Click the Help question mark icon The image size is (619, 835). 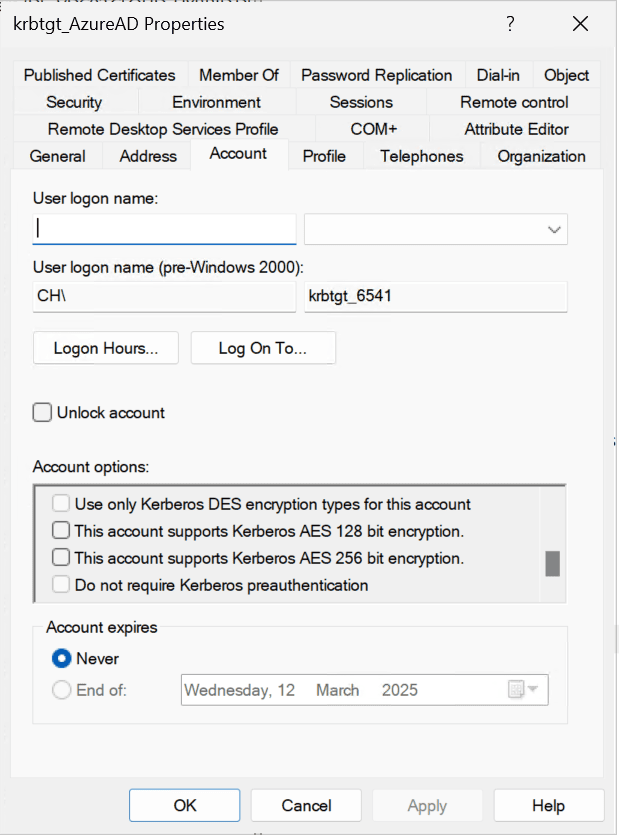tap(510, 24)
